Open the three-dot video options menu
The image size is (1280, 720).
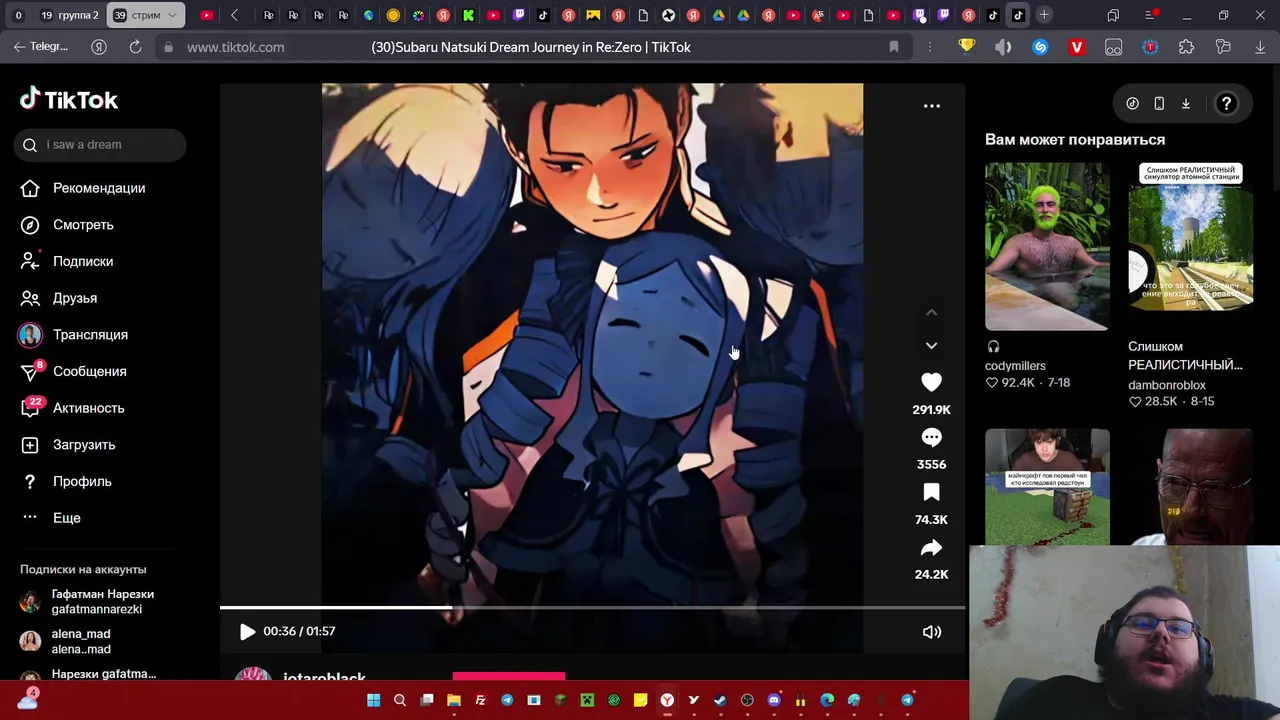[931, 106]
